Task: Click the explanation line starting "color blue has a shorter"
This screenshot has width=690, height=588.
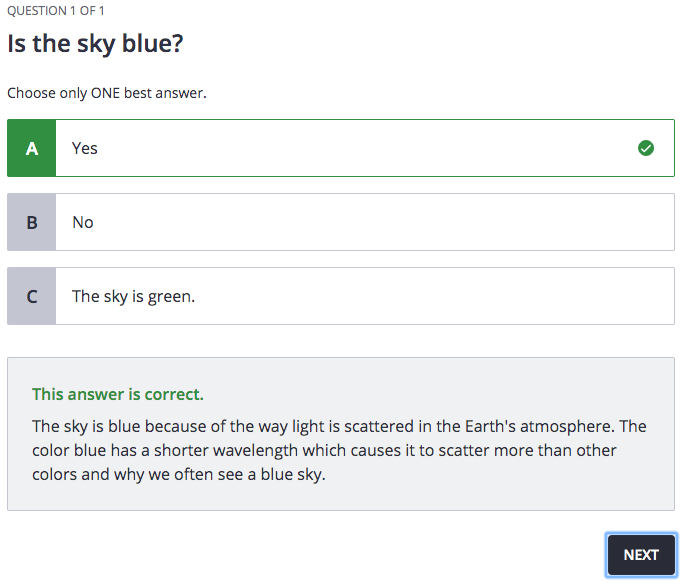Action: point(324,450)
